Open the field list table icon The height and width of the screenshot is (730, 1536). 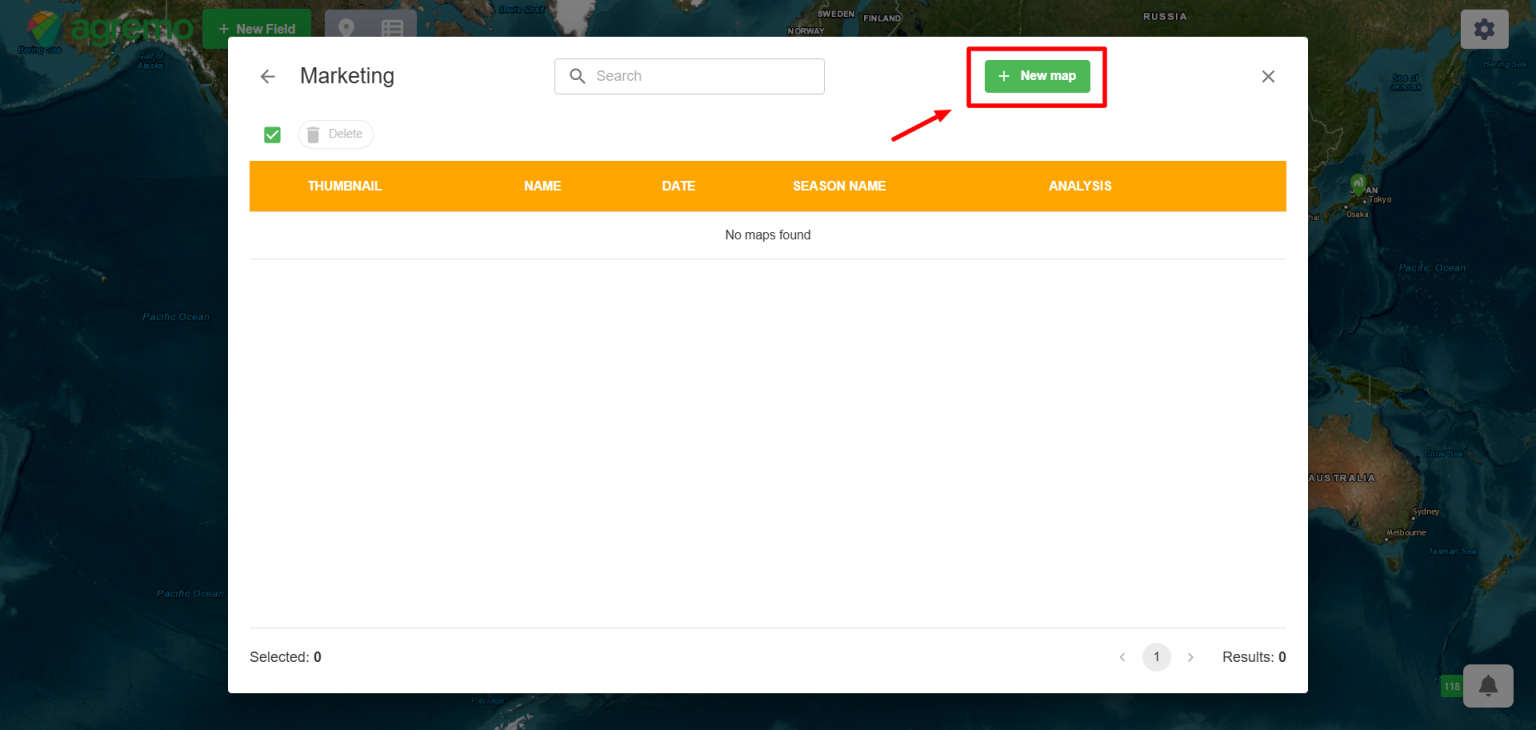[x=392, y=28]
